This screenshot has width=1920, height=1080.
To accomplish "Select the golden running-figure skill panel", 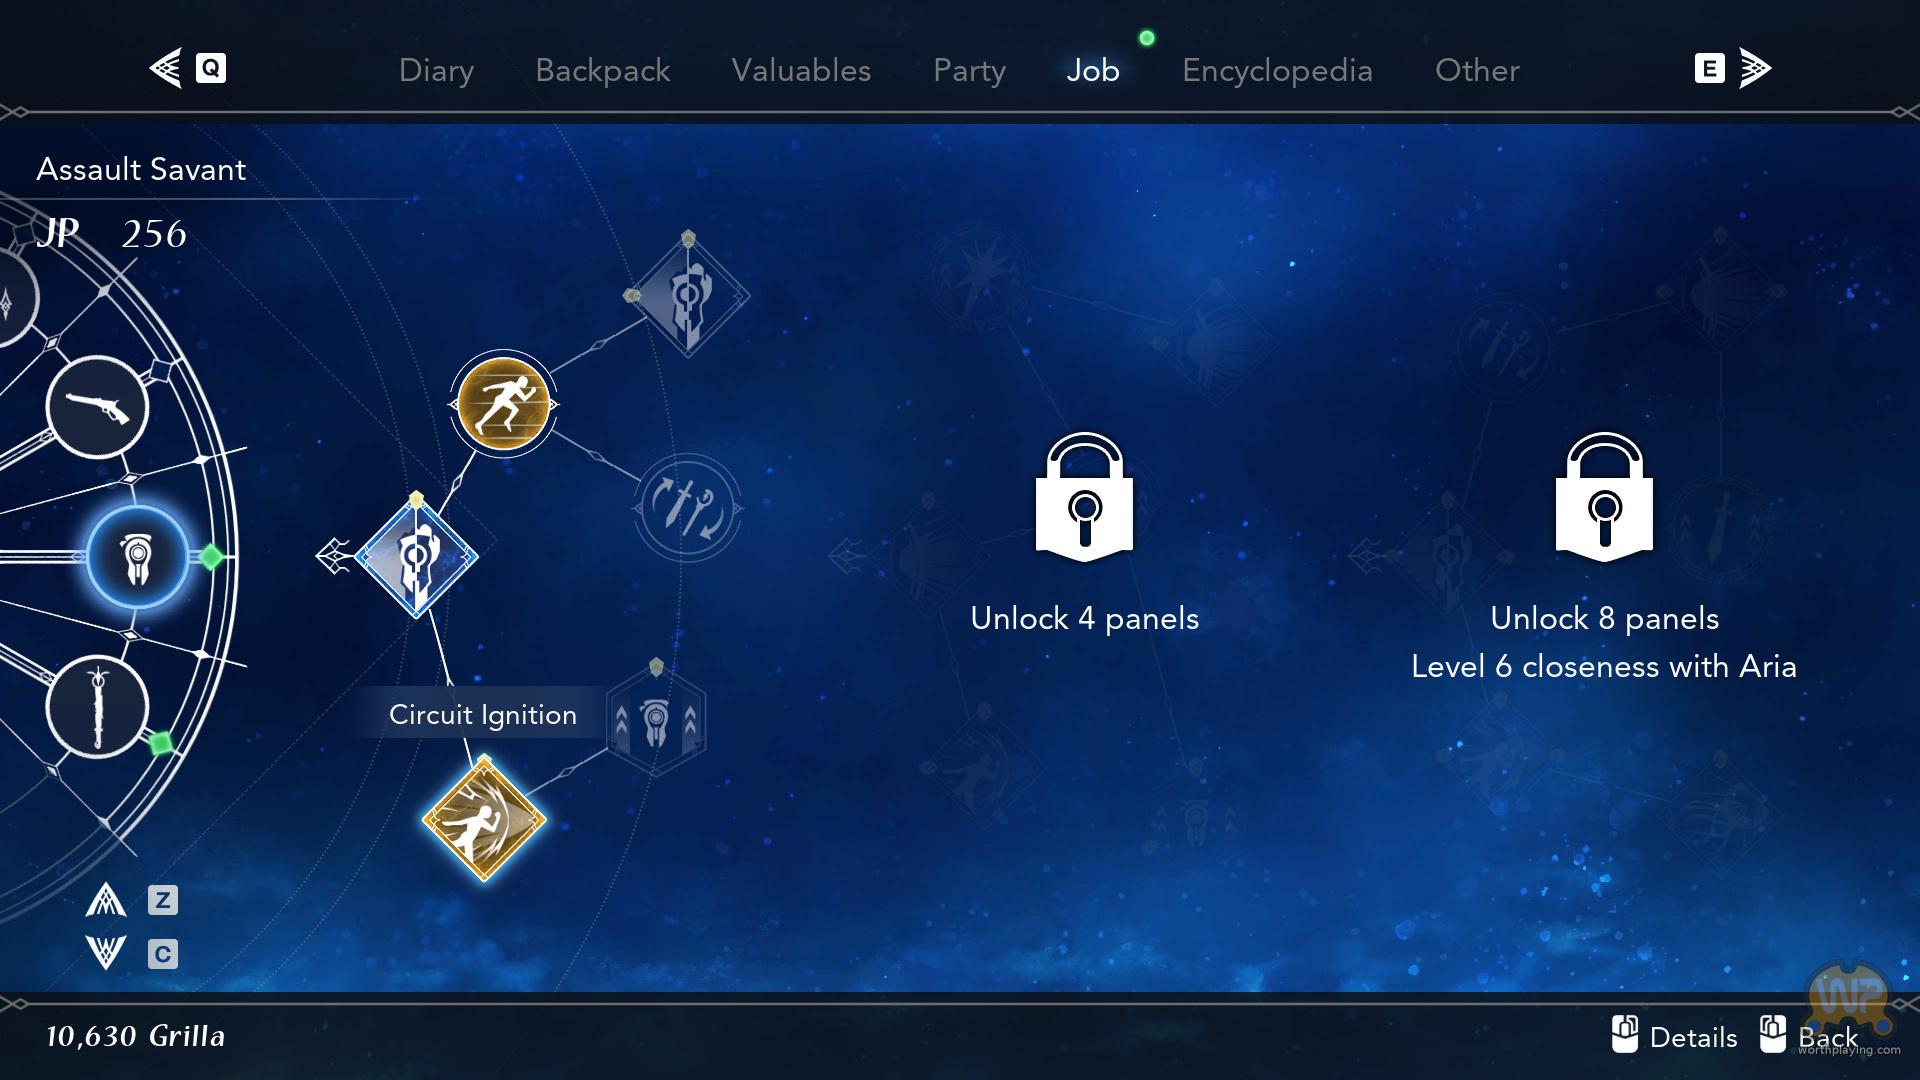I will click(503, 403).
